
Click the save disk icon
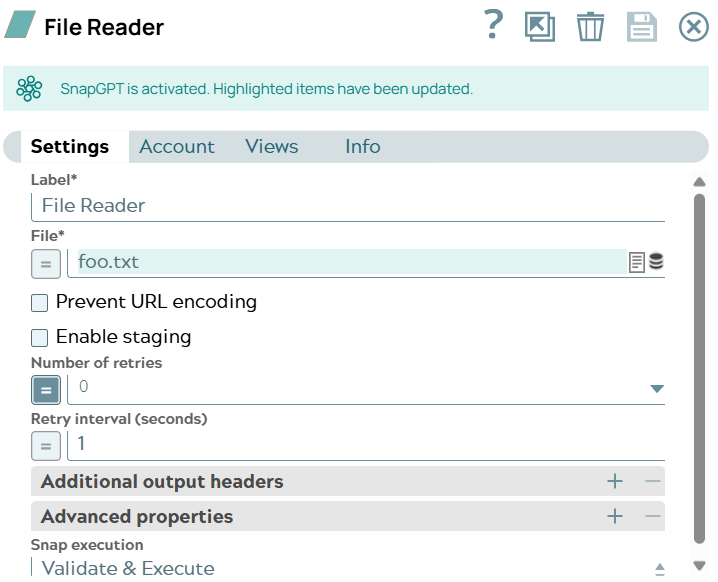(641, 26)
